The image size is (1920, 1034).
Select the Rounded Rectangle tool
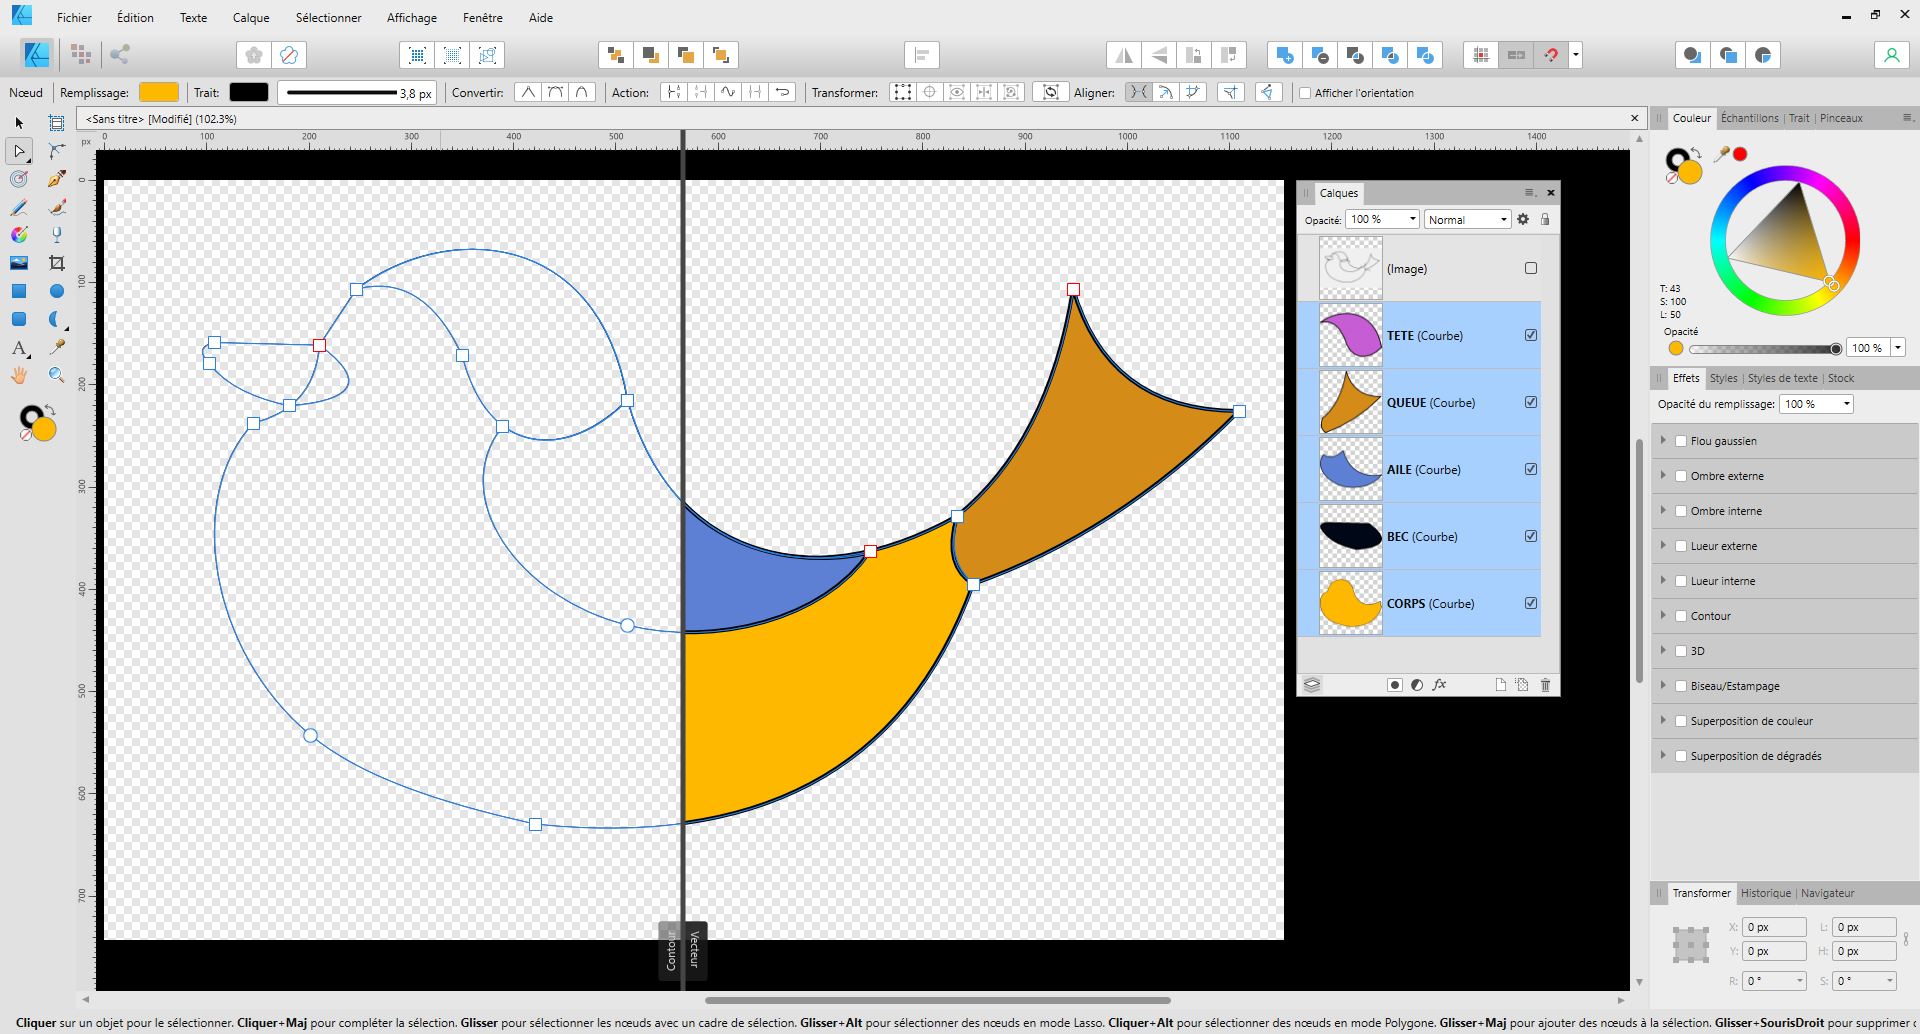(x=19, y=319)
